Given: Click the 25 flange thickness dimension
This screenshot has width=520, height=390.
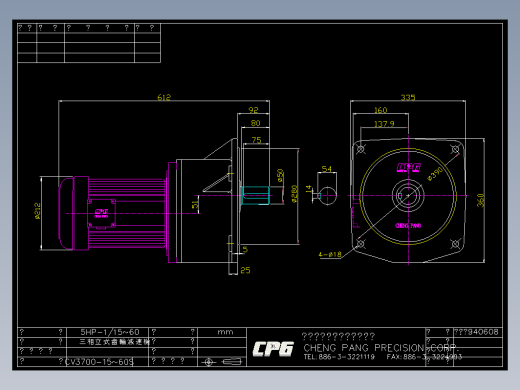Looking at the screenshot, I should click(x=245, y=270).
